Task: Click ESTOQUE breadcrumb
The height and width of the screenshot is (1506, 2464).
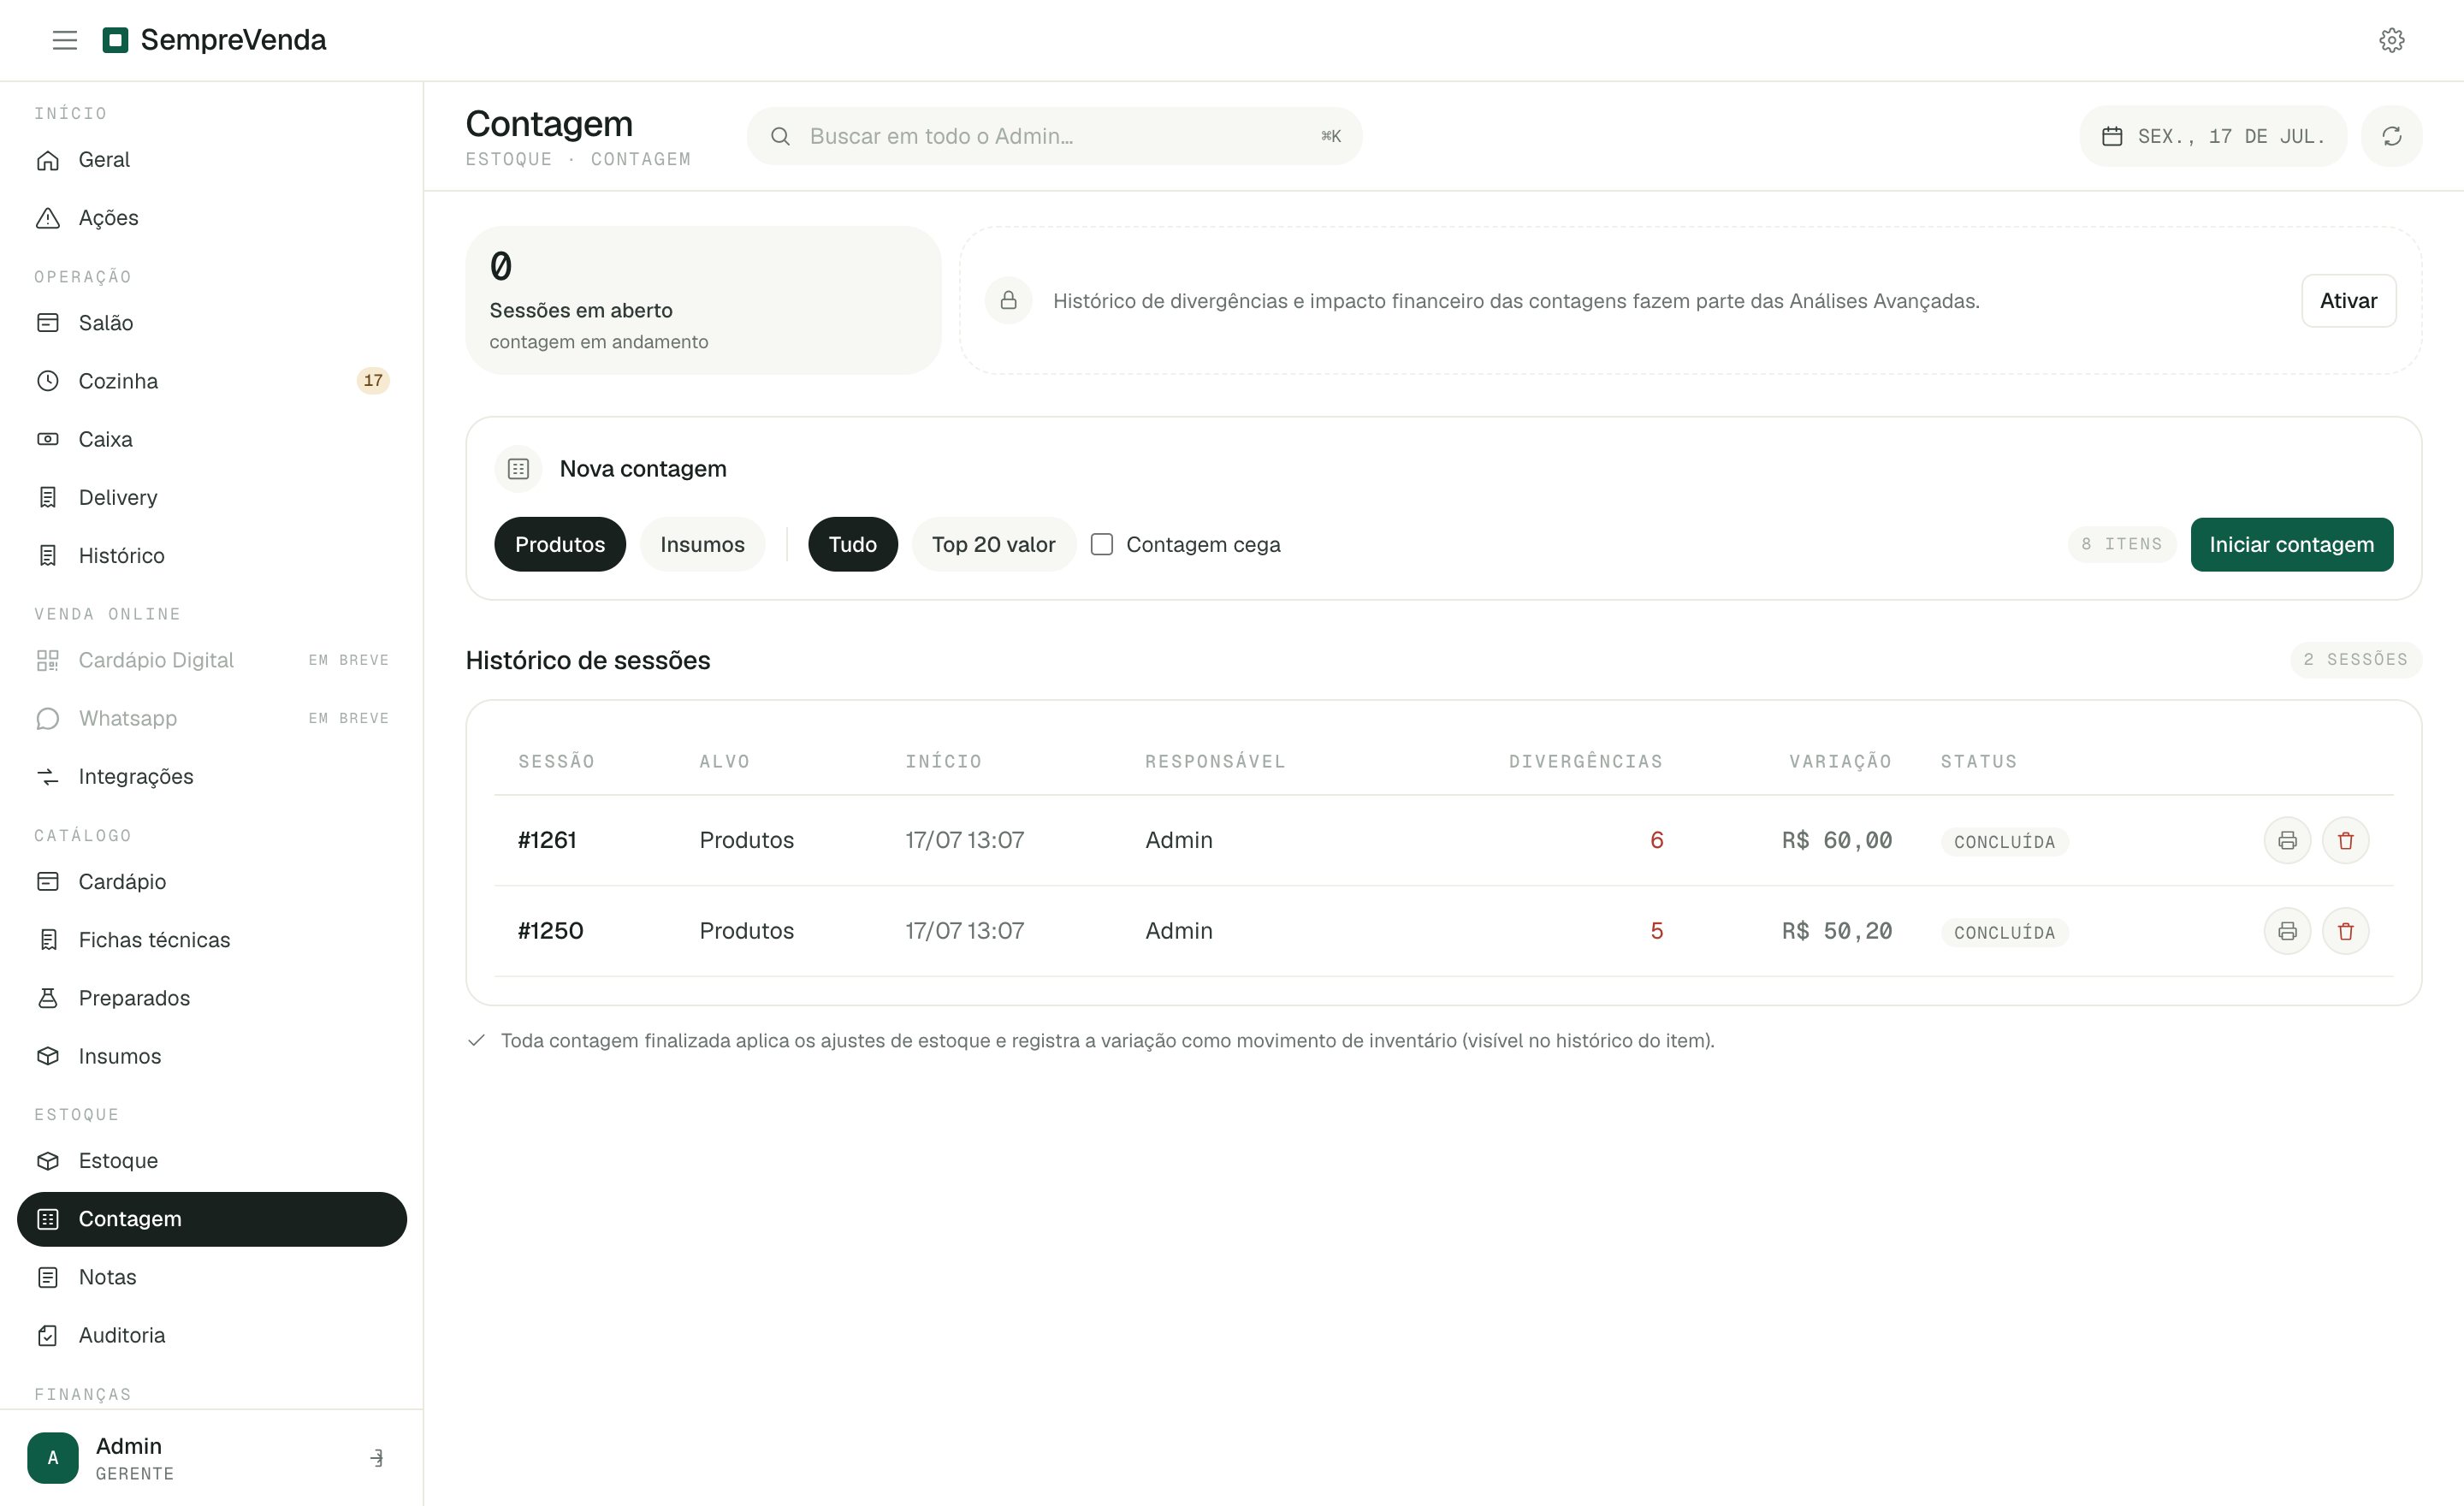Action: click(x=508, y=159)
